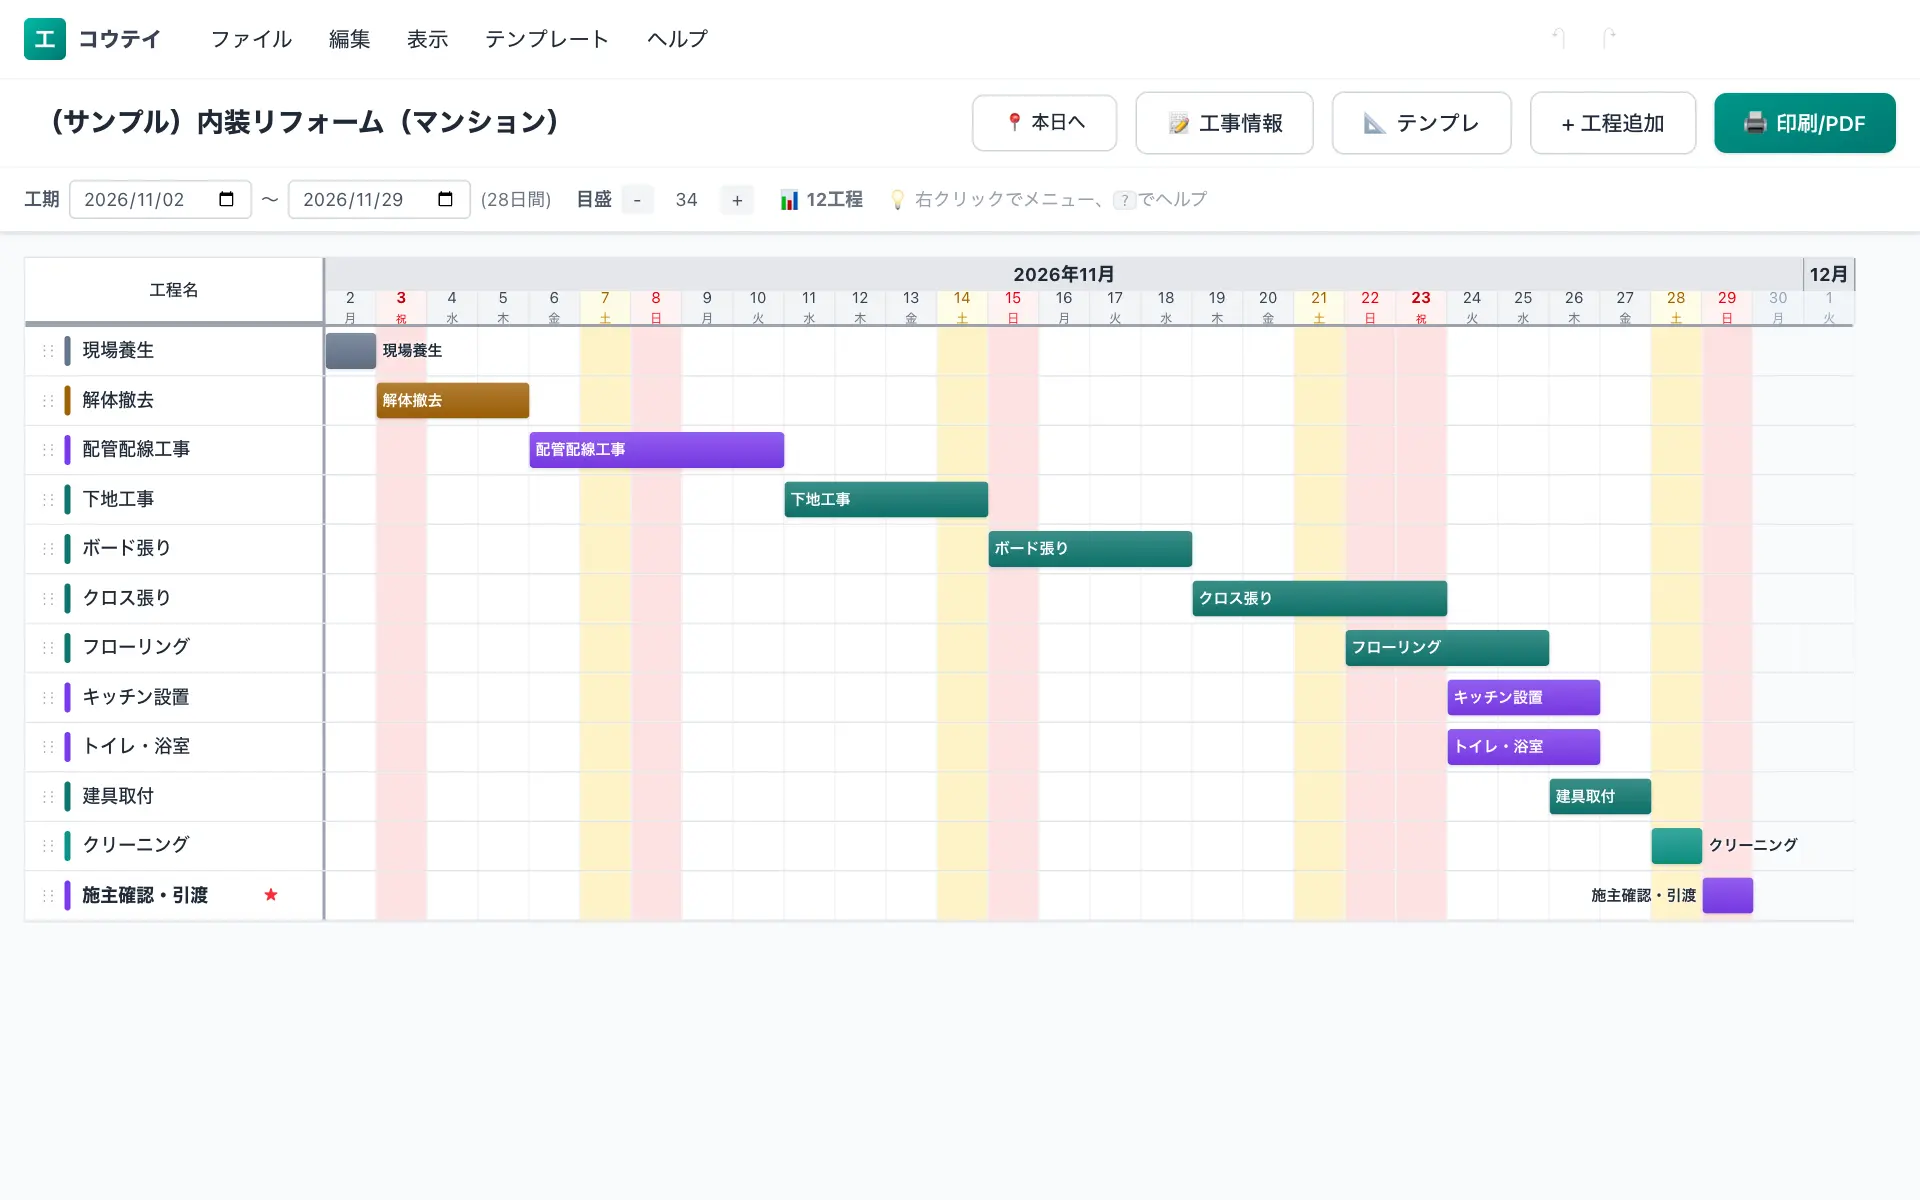This screenshot has width=1920, height=1200.
Task: Grab the drag handle of 現場養生 row
Action: [x=48, y=351]
